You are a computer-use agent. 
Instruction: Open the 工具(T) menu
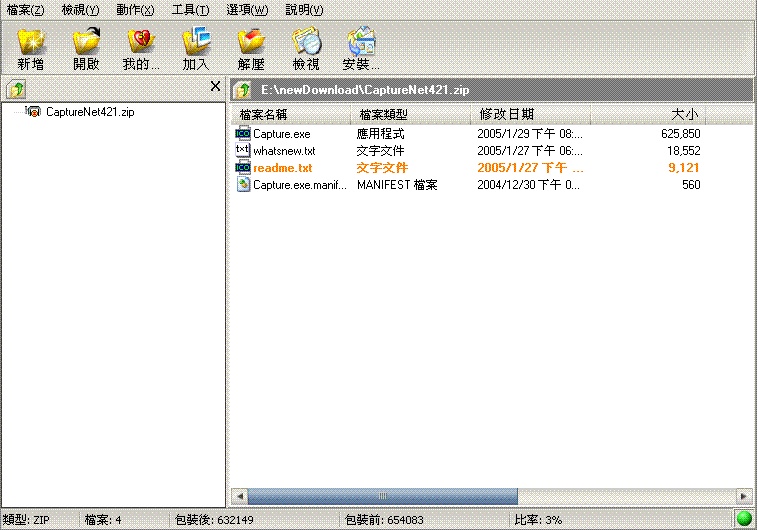coord(191,10)
